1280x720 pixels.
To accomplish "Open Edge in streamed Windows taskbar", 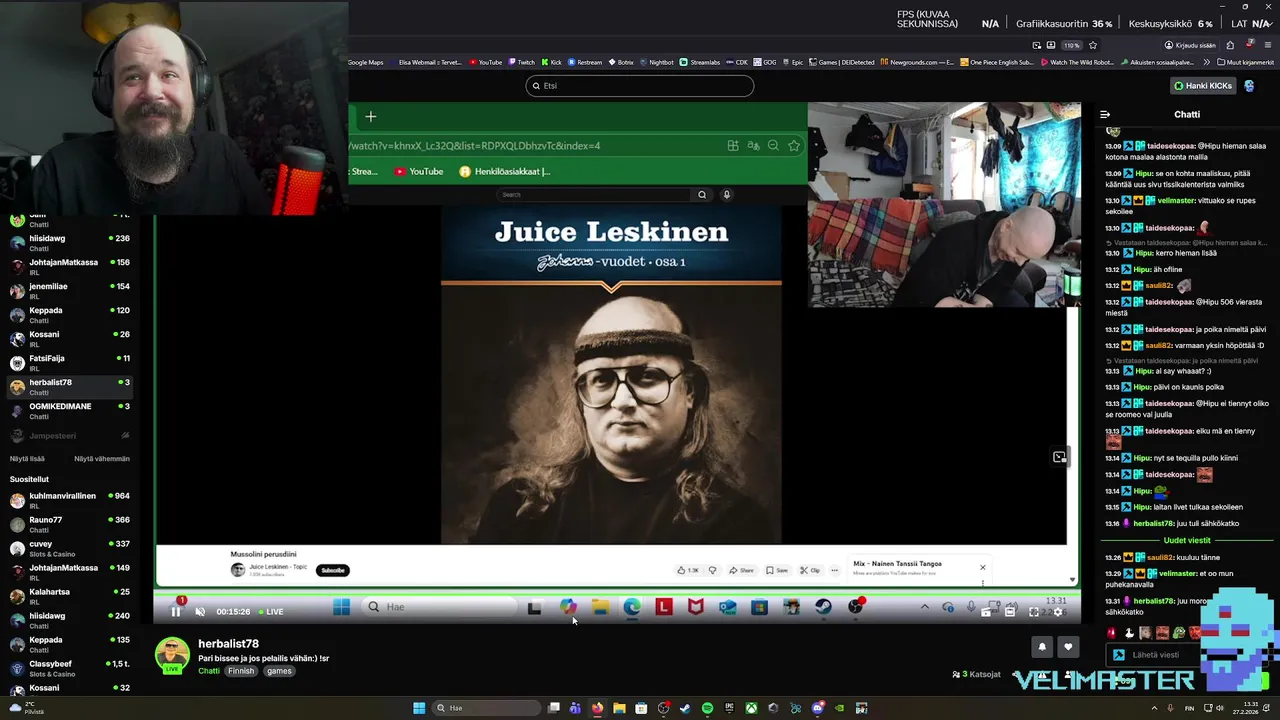I will (632, 607).
